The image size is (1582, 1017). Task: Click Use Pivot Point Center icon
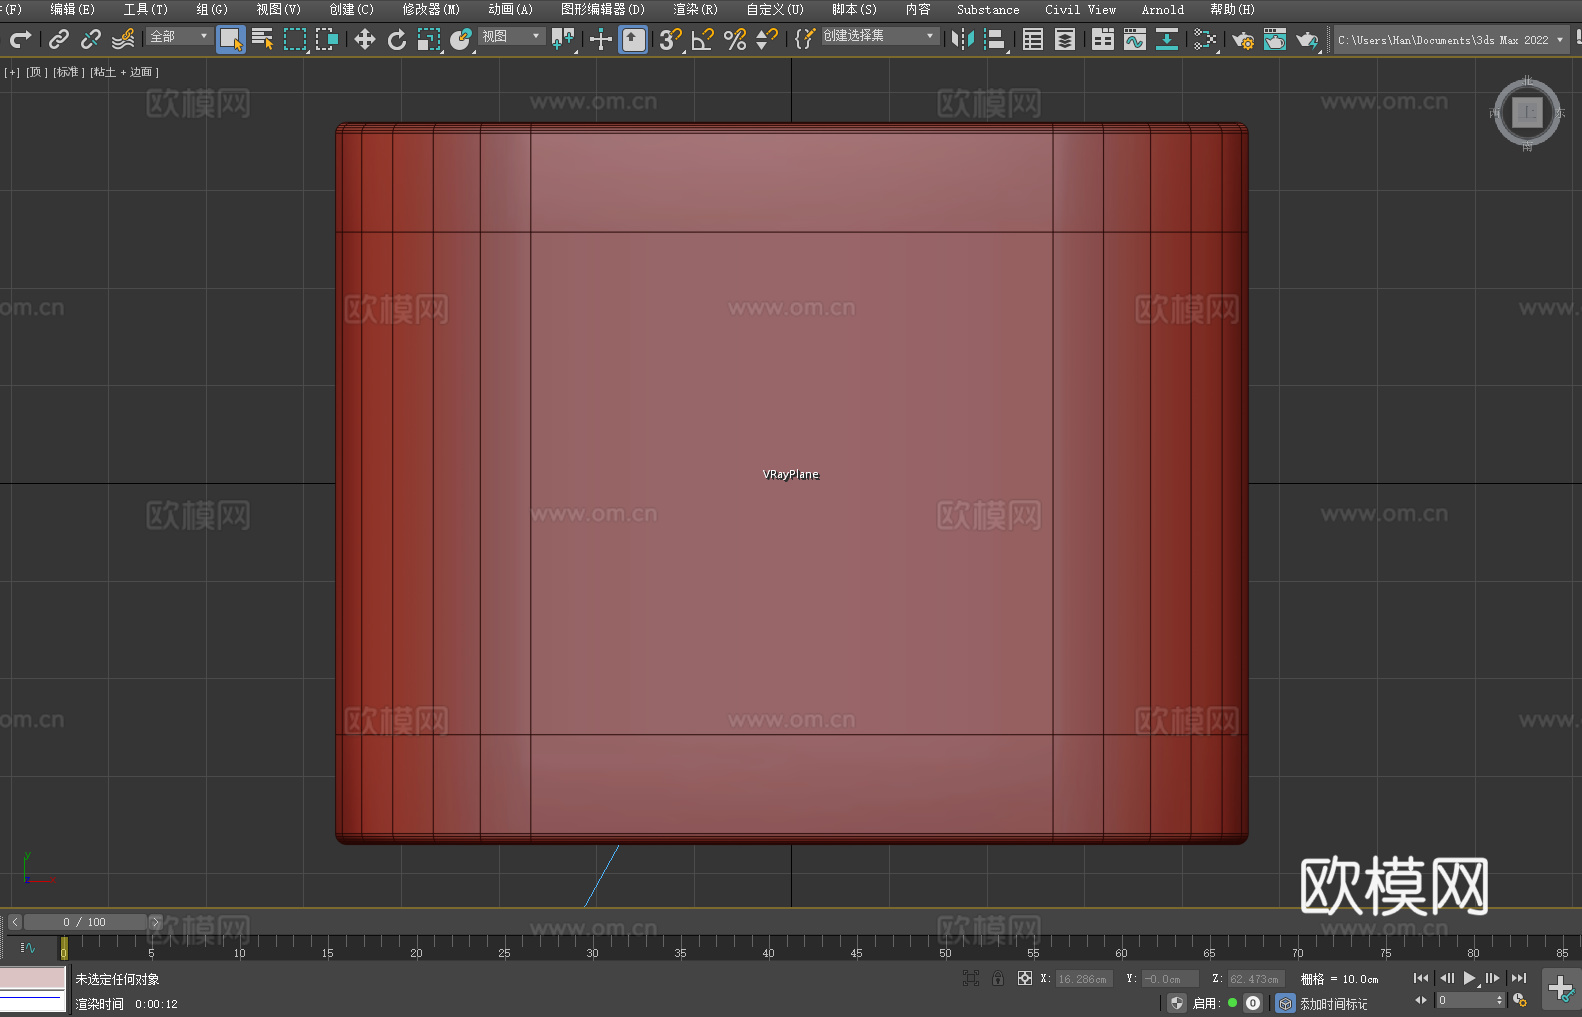(x=563, y=39)
